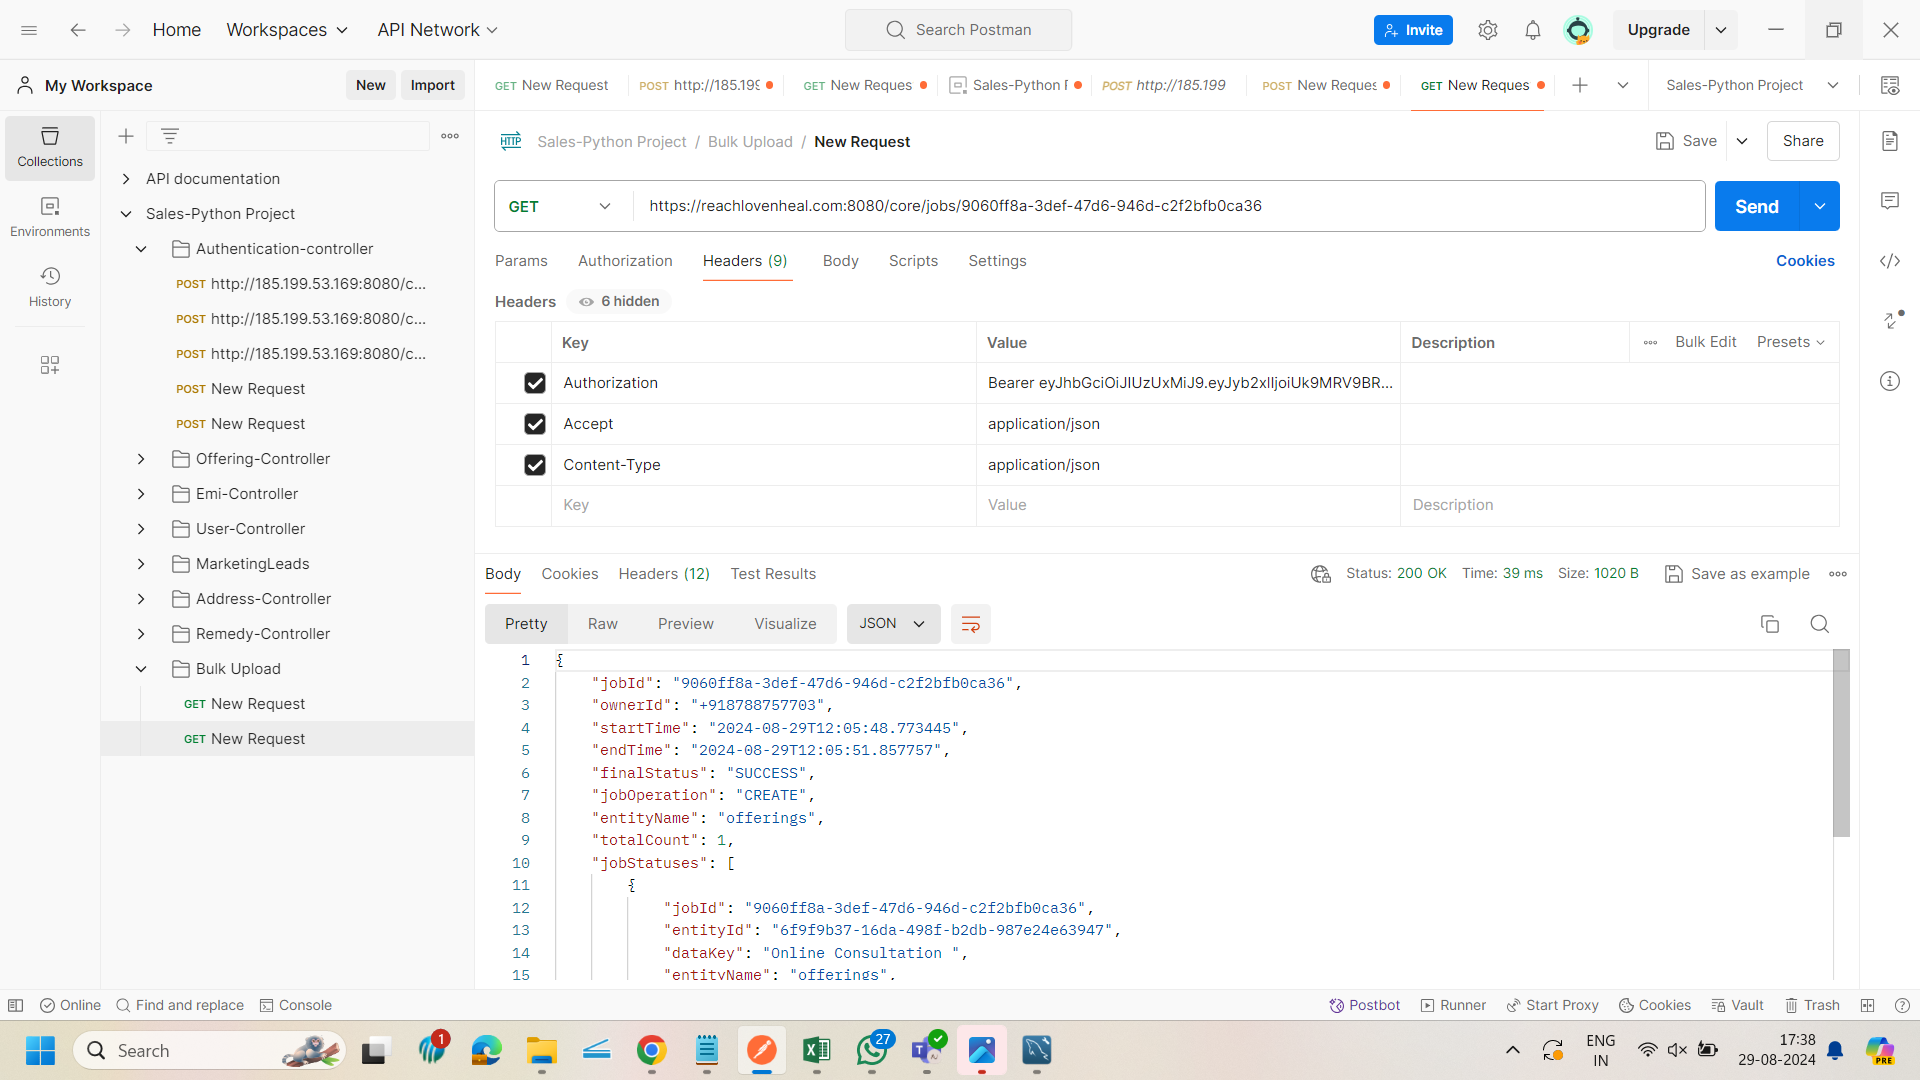Viewport: 1920px width, 1080px height.
Task: Open Excel from the taskbar
Action: (x=817, y=1050)
